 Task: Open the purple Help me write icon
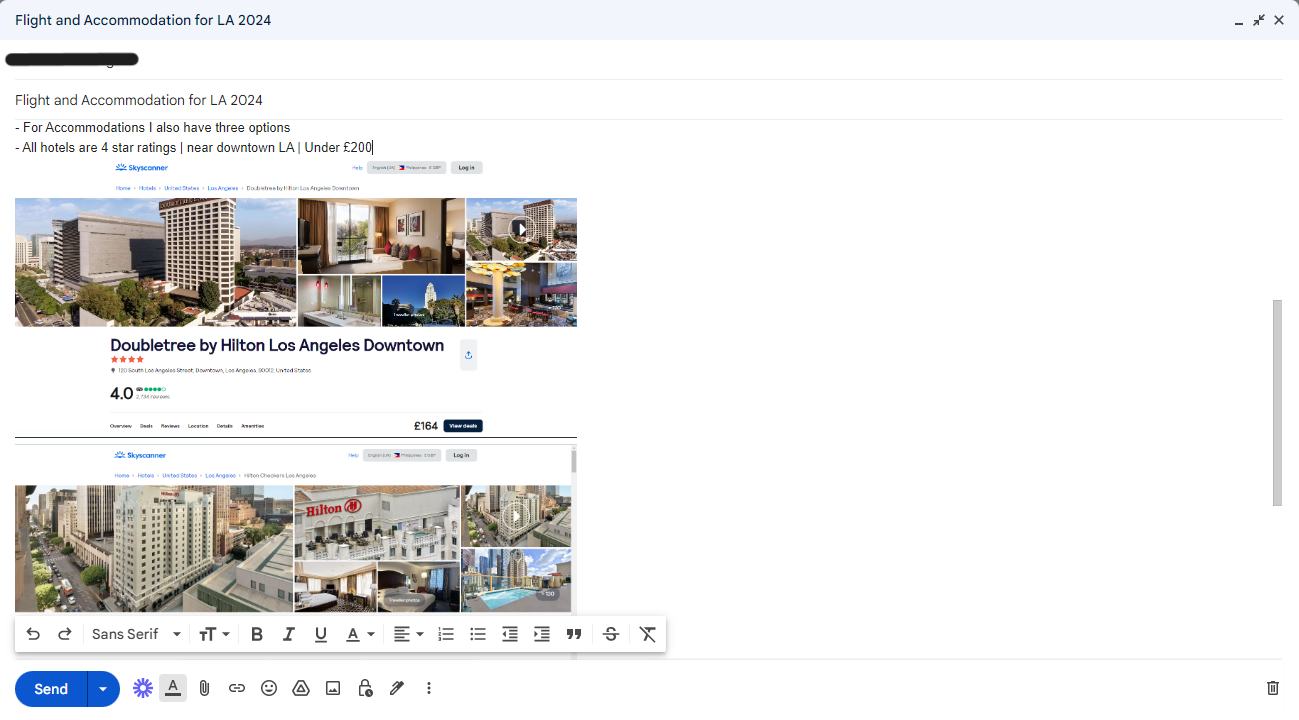pos(143,688)
